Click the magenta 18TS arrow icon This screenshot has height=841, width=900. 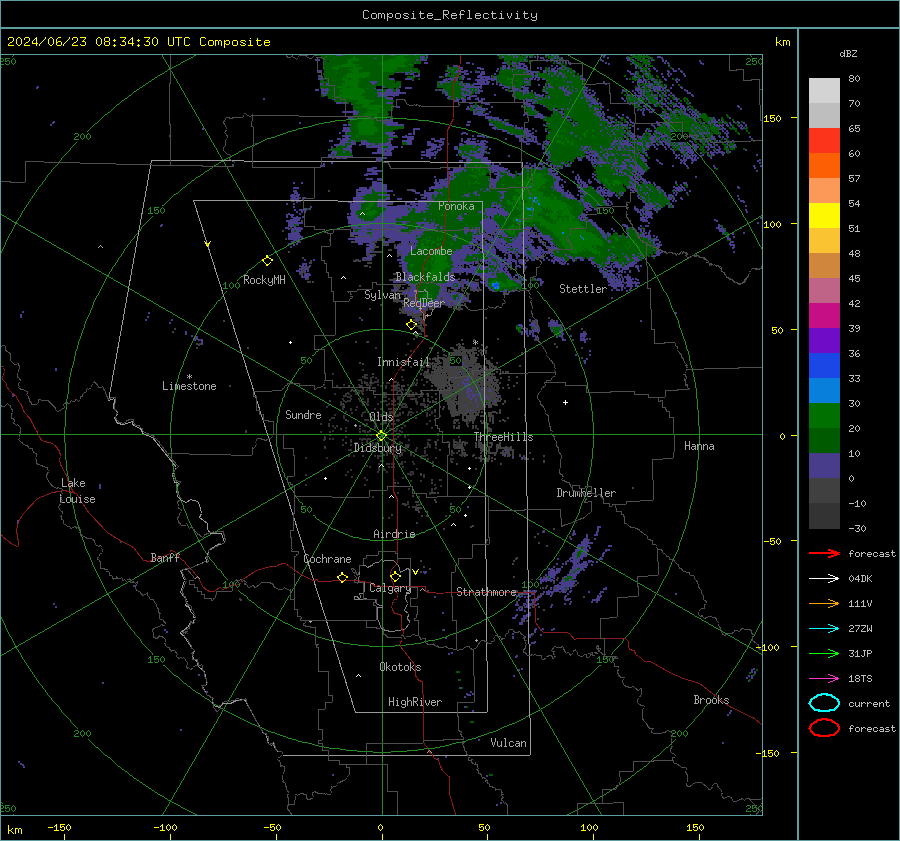(x=824, y=679)
